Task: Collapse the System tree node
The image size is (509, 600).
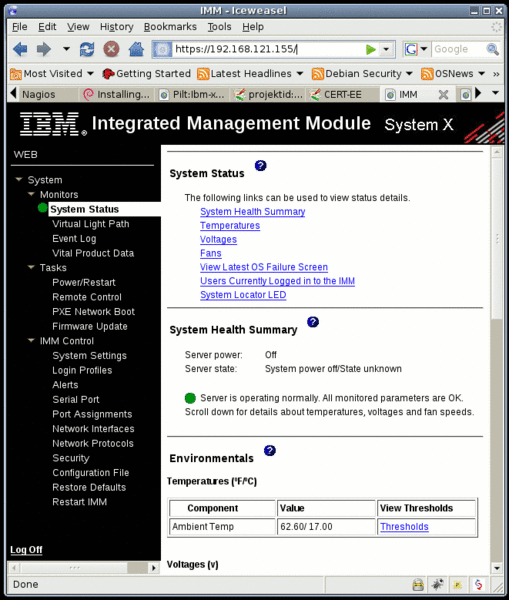Action: (19, 179)
